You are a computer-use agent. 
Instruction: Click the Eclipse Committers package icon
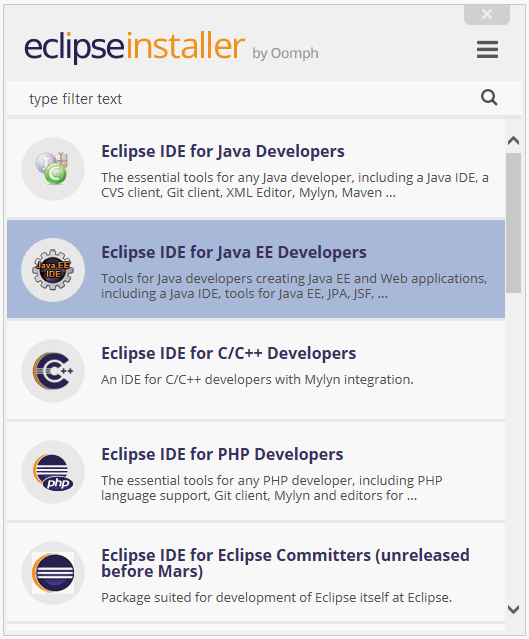point(53,573)
